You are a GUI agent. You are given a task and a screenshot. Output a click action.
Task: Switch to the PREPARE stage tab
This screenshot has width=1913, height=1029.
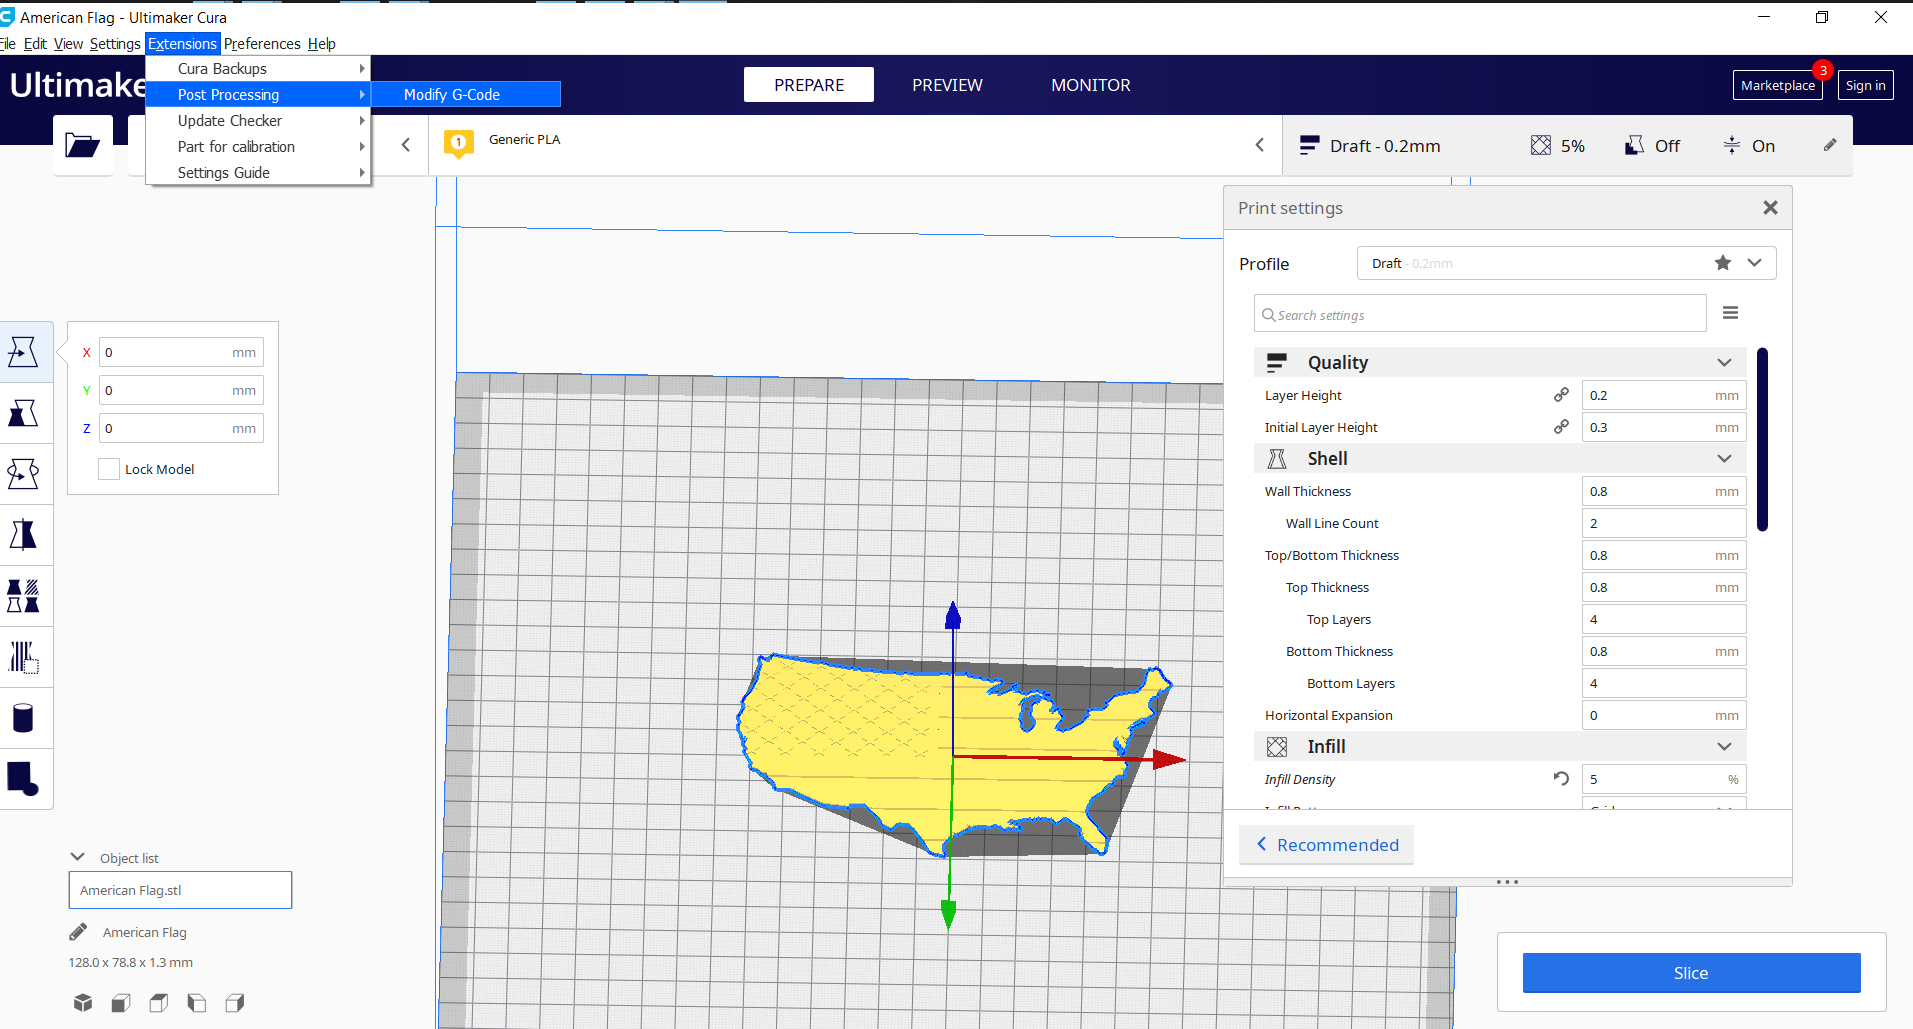coord(809,85)
